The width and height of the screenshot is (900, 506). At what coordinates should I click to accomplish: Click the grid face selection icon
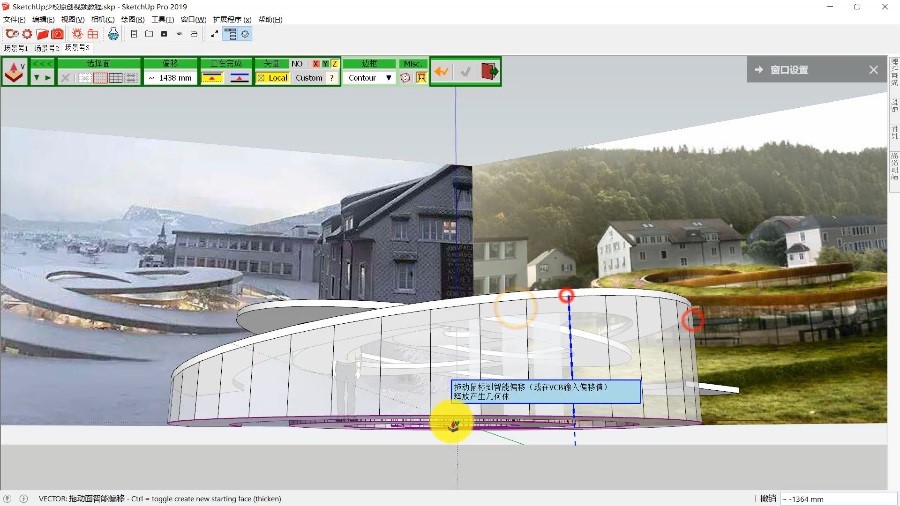[x=116, y=78]
